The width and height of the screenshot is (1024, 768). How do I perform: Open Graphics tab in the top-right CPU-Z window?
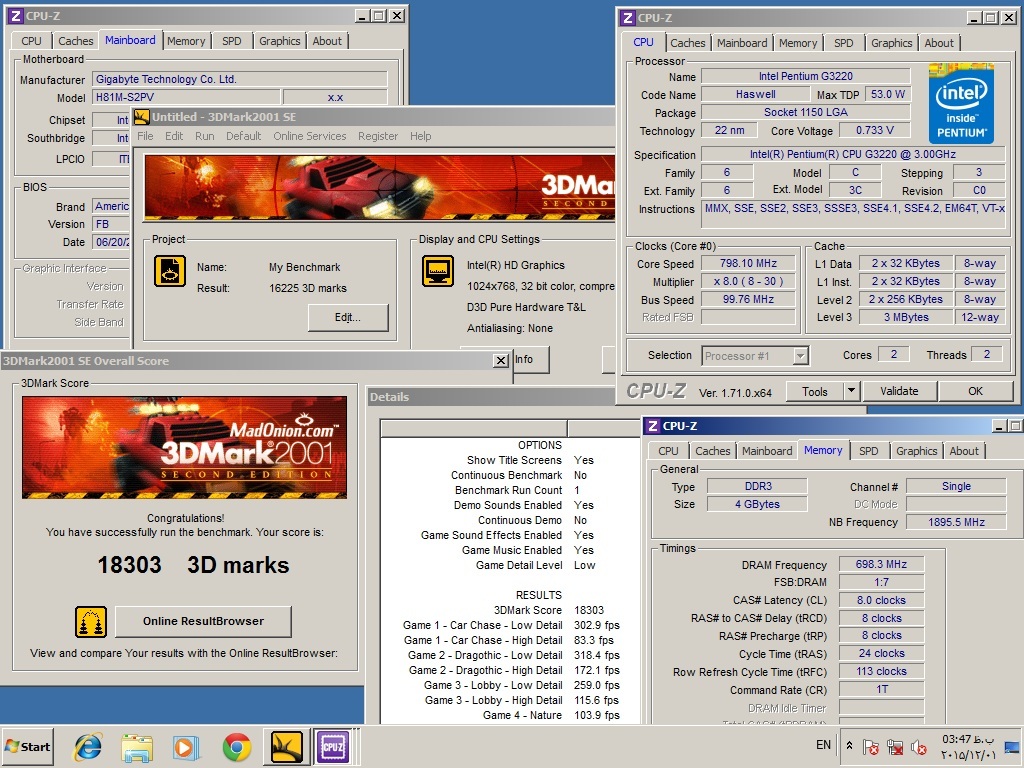click(x=891, y=43)
